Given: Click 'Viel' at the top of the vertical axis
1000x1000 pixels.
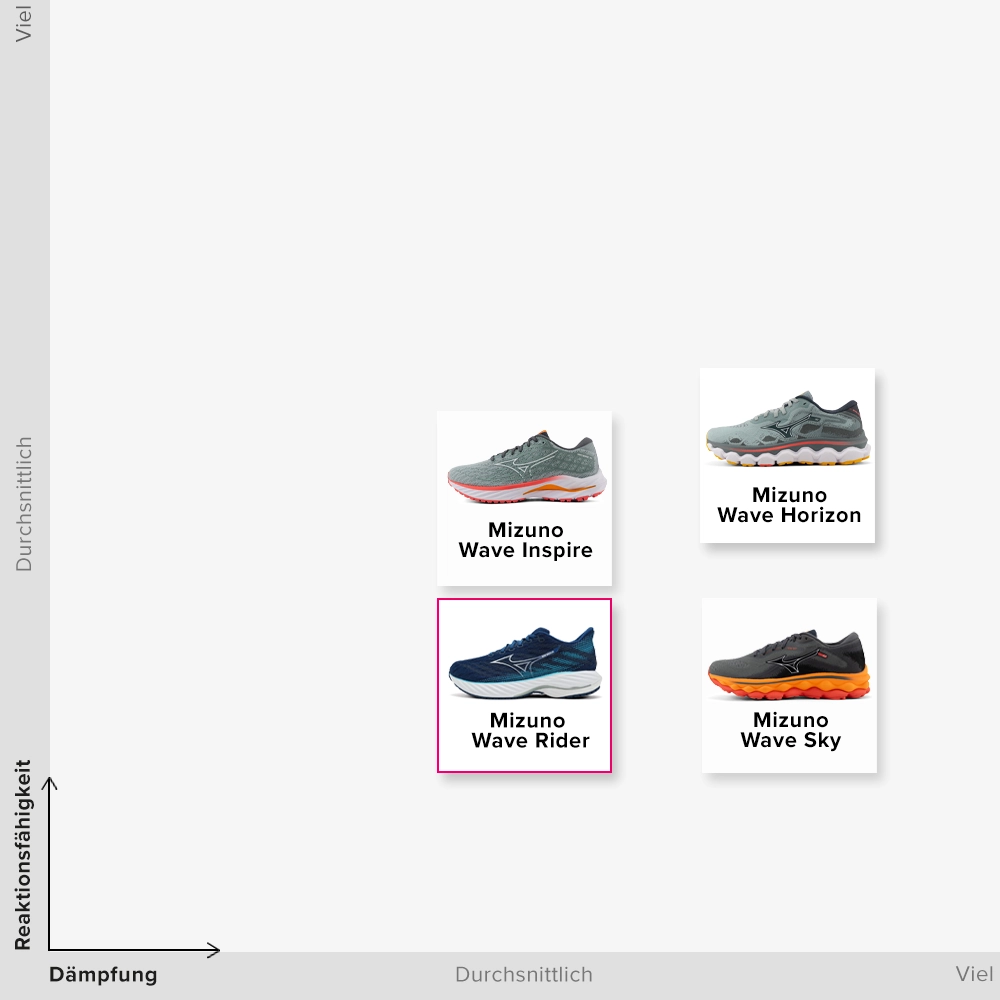Looking at the screenshot, I should [x=24, y=23].
